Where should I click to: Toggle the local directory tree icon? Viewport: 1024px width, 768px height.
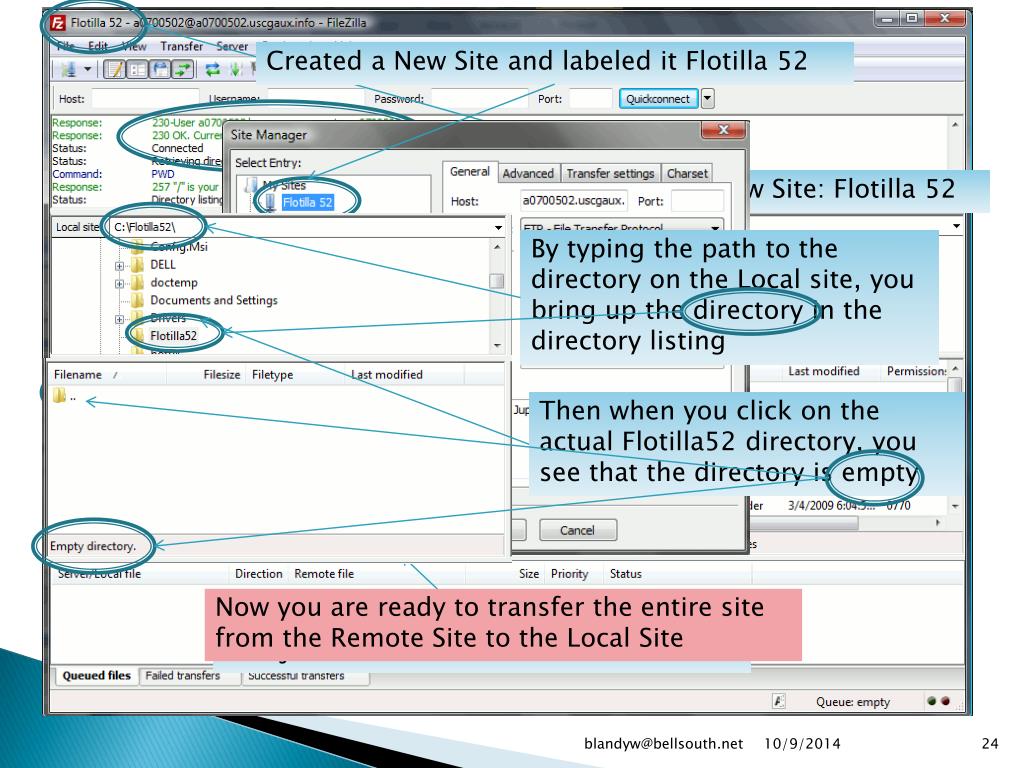[138, 69]
